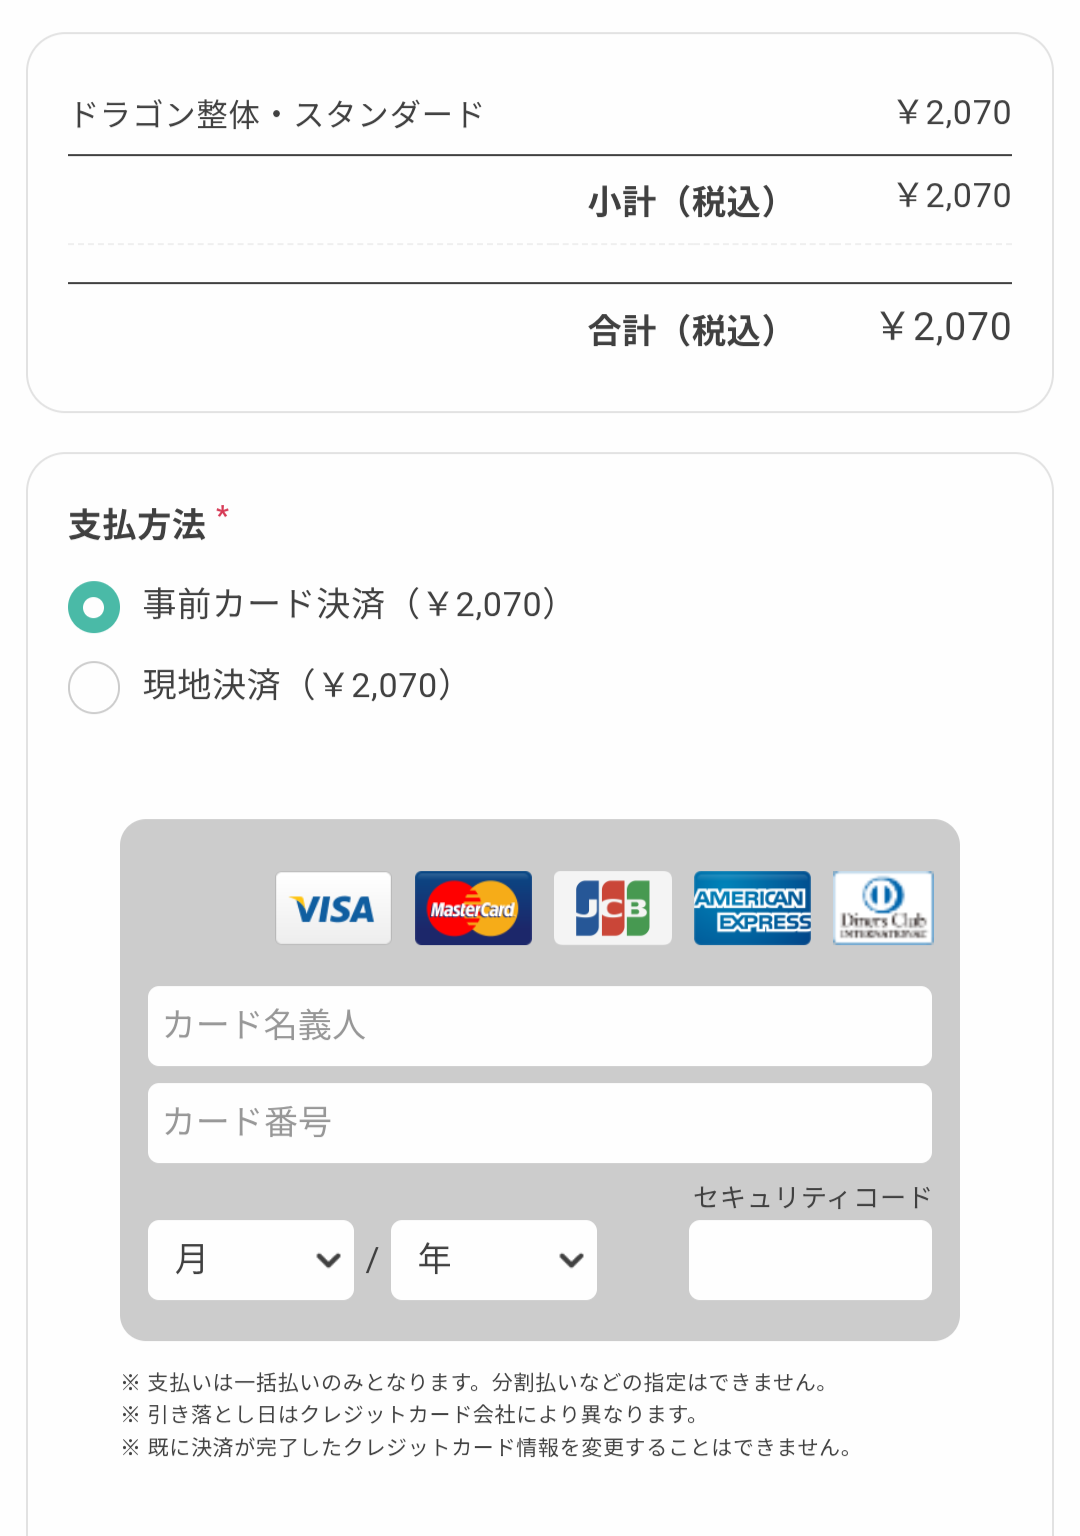1080x1536 pixels.
Task: Select 事前カード決済 radio button
Action: tap(94, 607)
